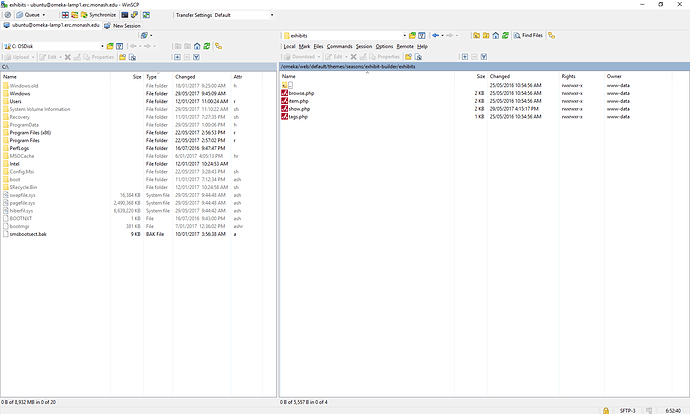The height and width of the screenshot is (414, 690).
Task: Open the console terminal icon
Action: [x=125, y=15]
